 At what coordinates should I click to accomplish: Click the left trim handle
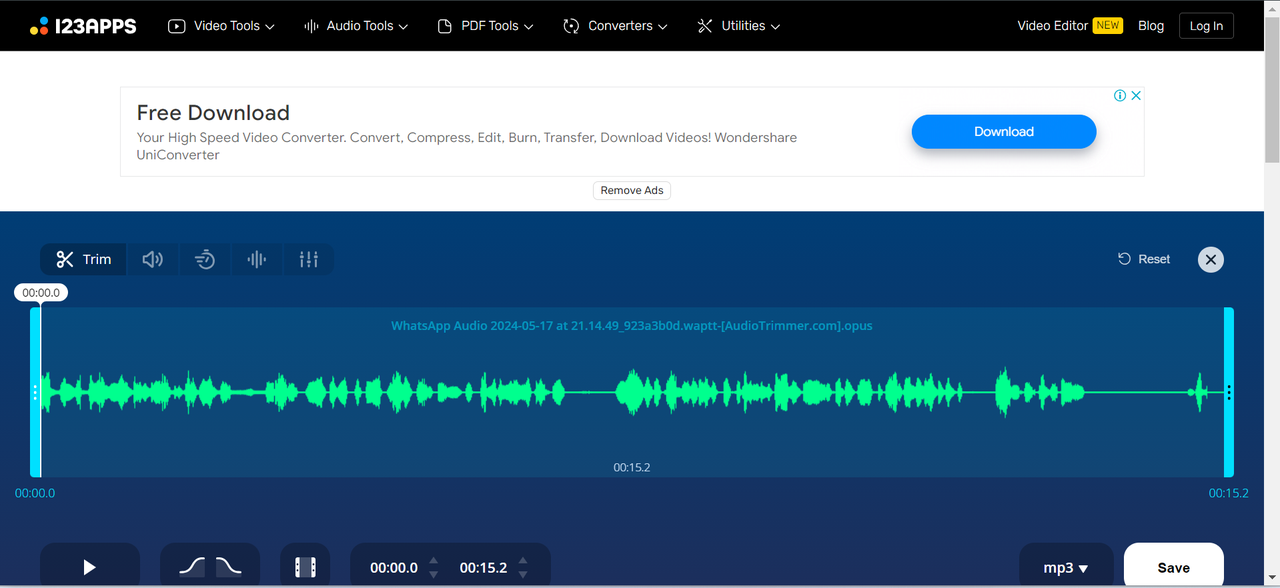tap(35, 392)
